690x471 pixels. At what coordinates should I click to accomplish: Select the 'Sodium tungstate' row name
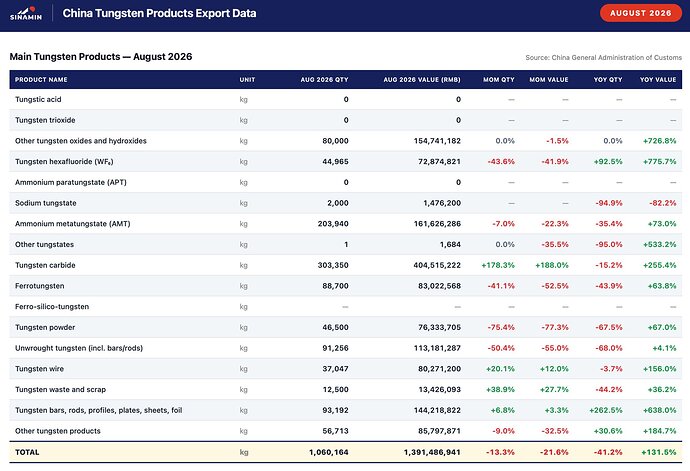[45, 203]
